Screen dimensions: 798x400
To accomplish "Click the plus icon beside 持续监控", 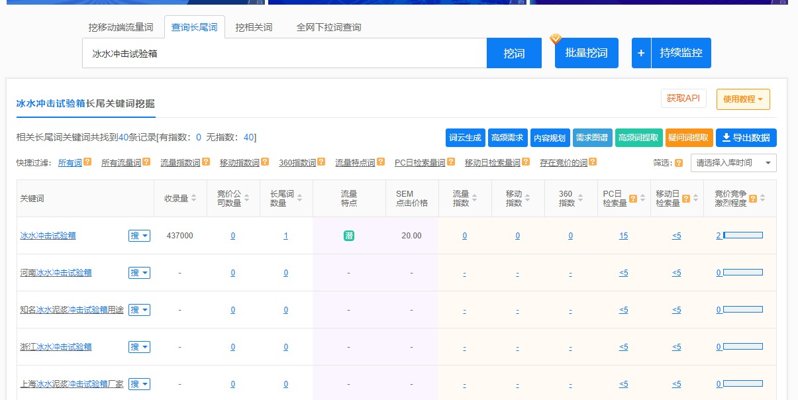I will (x=641, y=53).
